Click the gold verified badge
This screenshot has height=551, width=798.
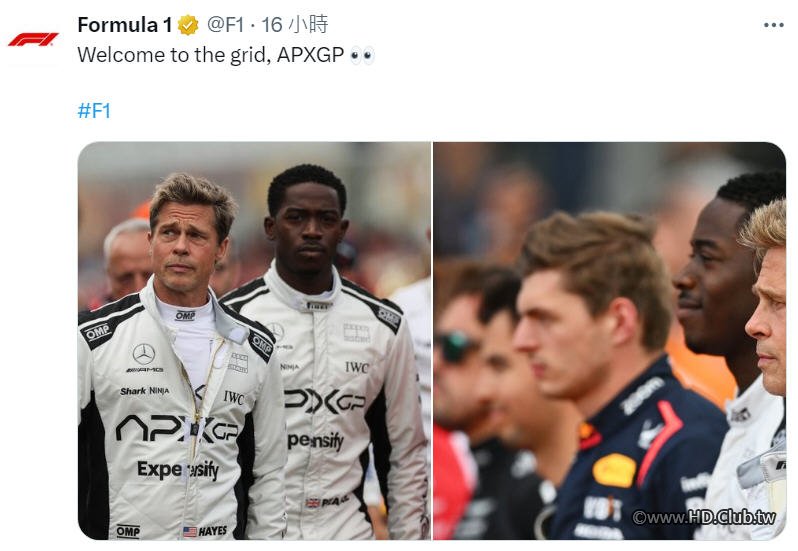click(188, 25)
